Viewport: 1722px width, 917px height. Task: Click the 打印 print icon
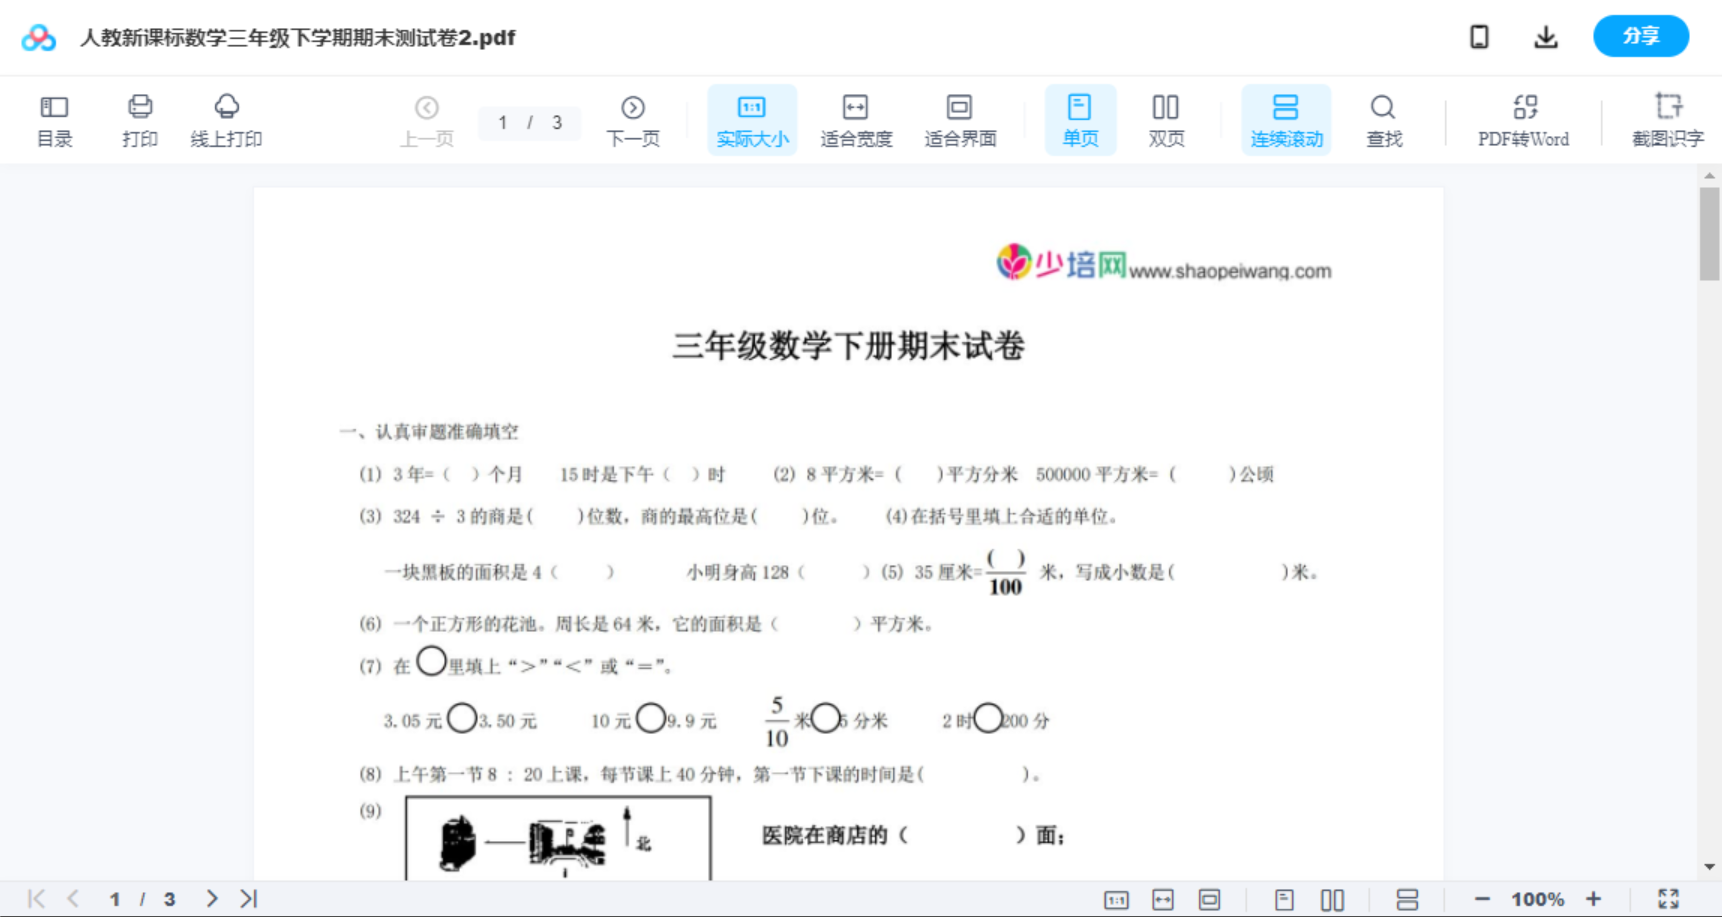139,119
